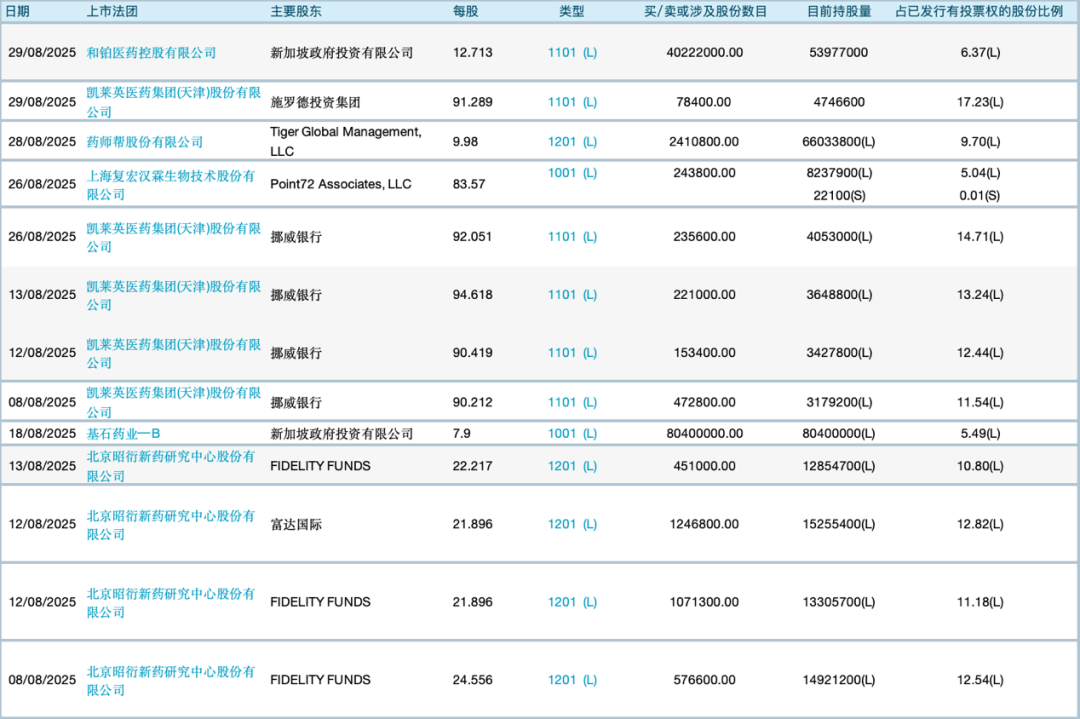1080x719 pixels.
Task: Open the 基石药业—B company link
Action: (x=123, y=434)
